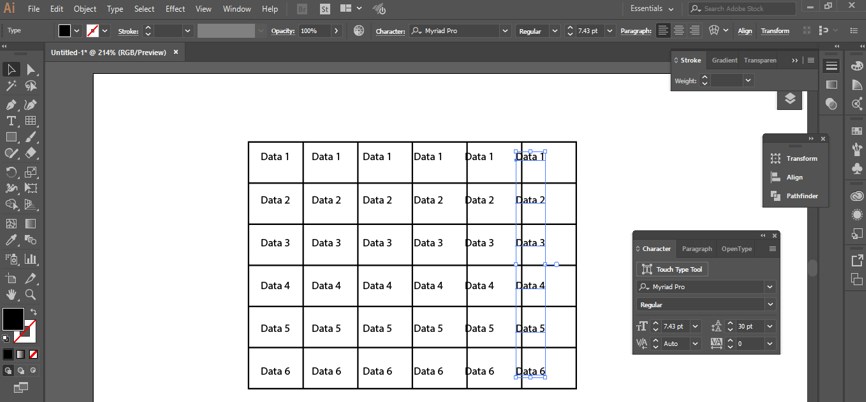The height and width of the screenshot is (402, 866).
Task: Open the Effect menu
Action: click(175, 9)
